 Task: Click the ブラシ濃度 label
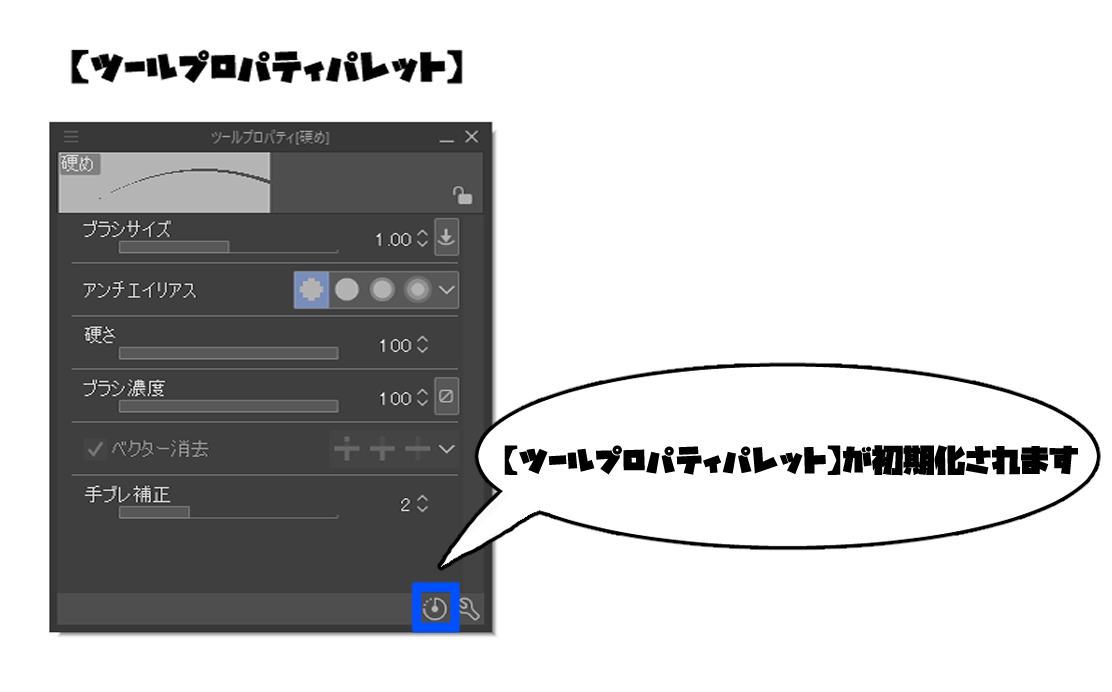(124, 389)
